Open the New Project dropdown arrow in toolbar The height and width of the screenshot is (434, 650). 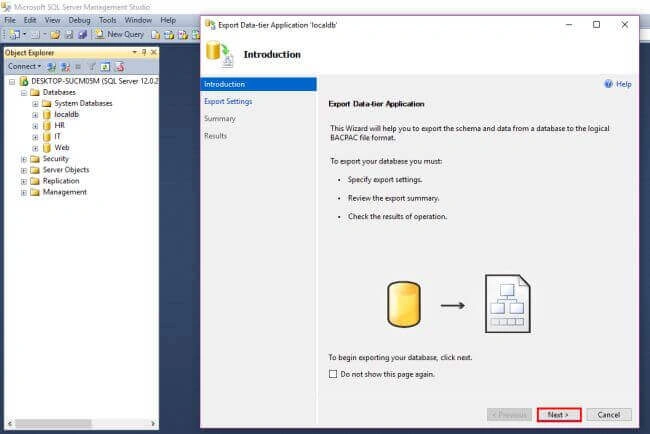24,34
